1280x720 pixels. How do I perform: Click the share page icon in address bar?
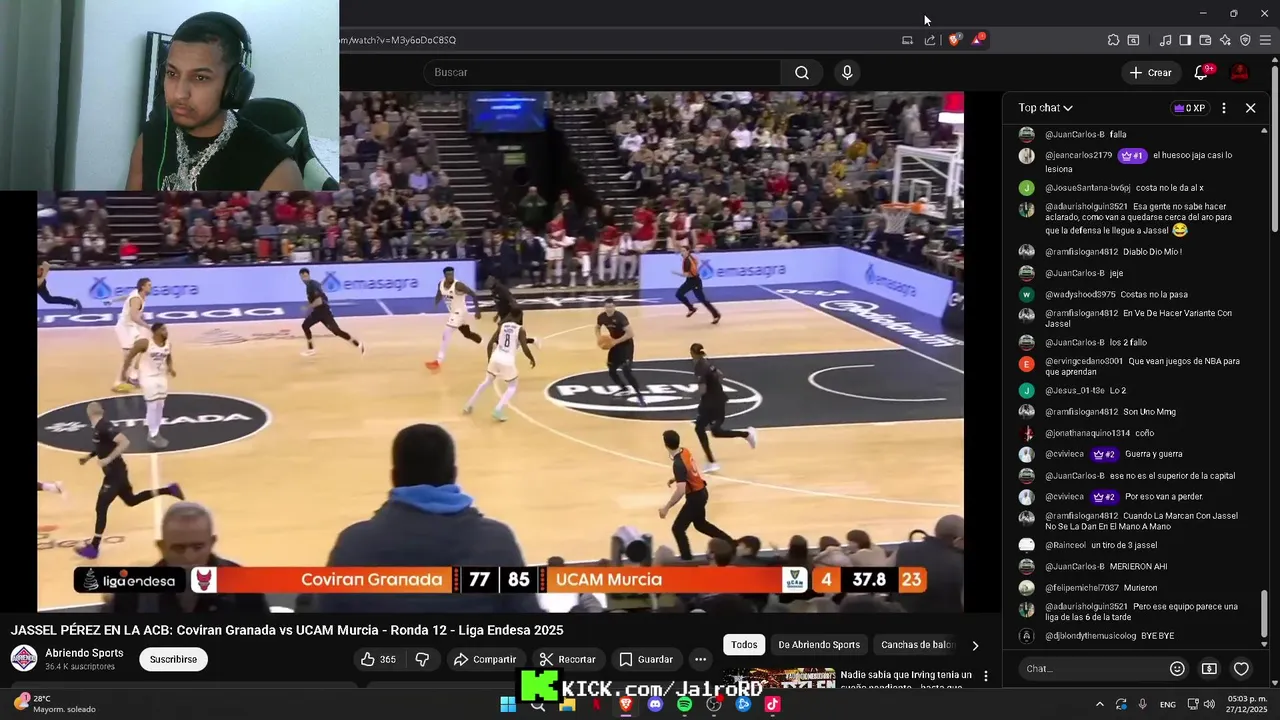click(x=930, y=40)
